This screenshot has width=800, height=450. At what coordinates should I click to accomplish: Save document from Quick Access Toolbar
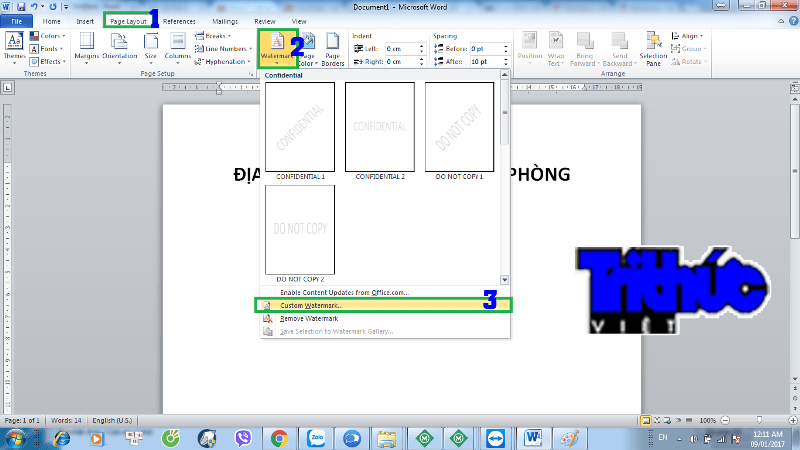coord(21,7)
